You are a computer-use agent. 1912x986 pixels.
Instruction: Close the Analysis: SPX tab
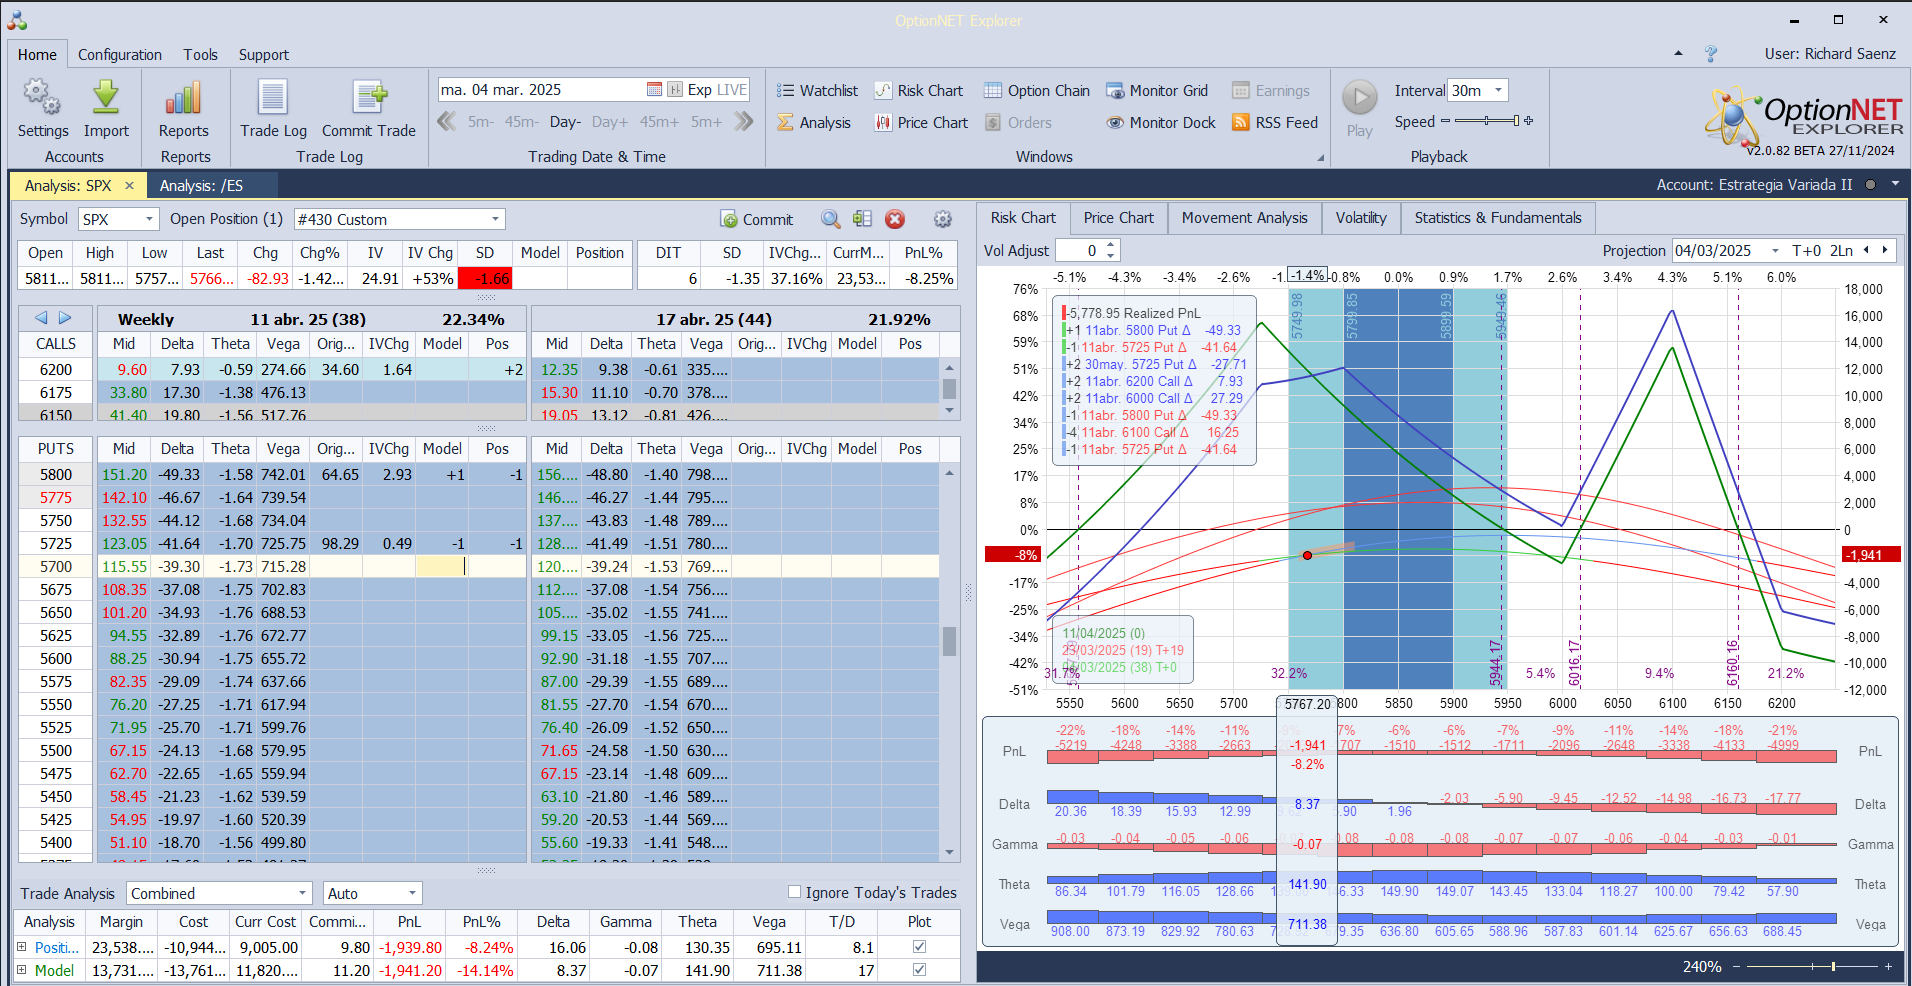(x=129, y=185)
